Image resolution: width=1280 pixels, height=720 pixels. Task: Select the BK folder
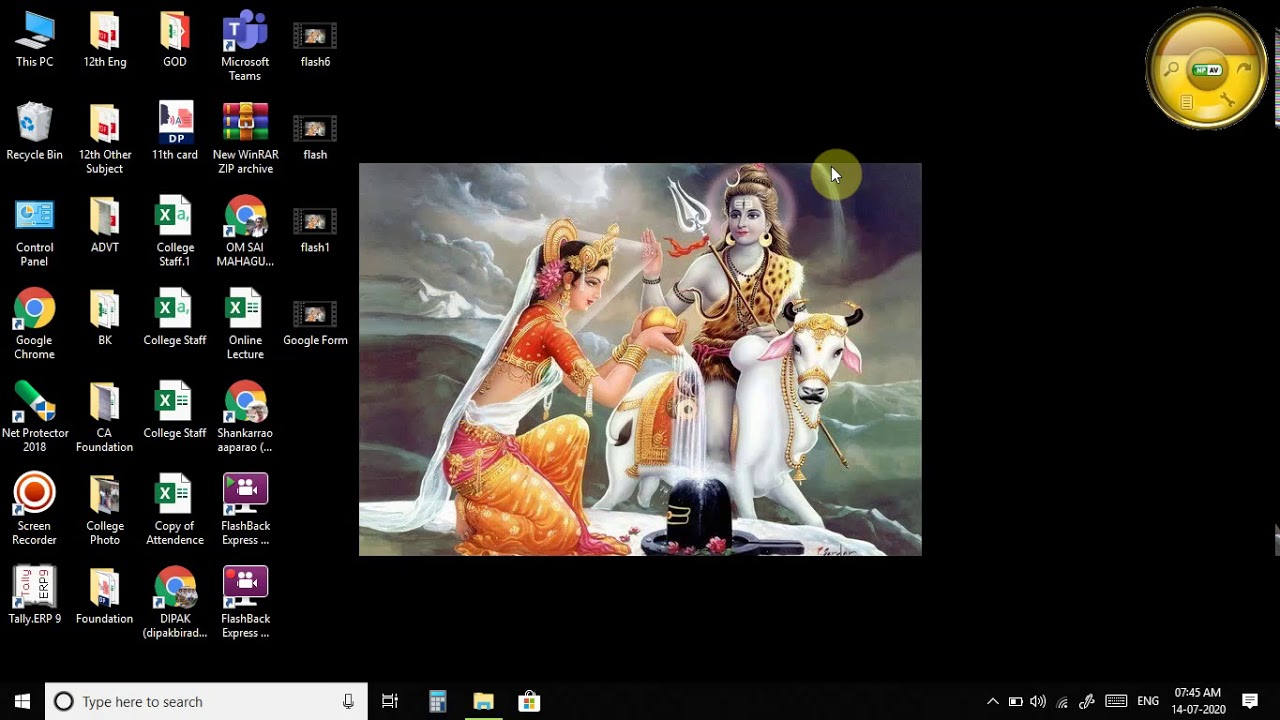[x=104, y=319]
